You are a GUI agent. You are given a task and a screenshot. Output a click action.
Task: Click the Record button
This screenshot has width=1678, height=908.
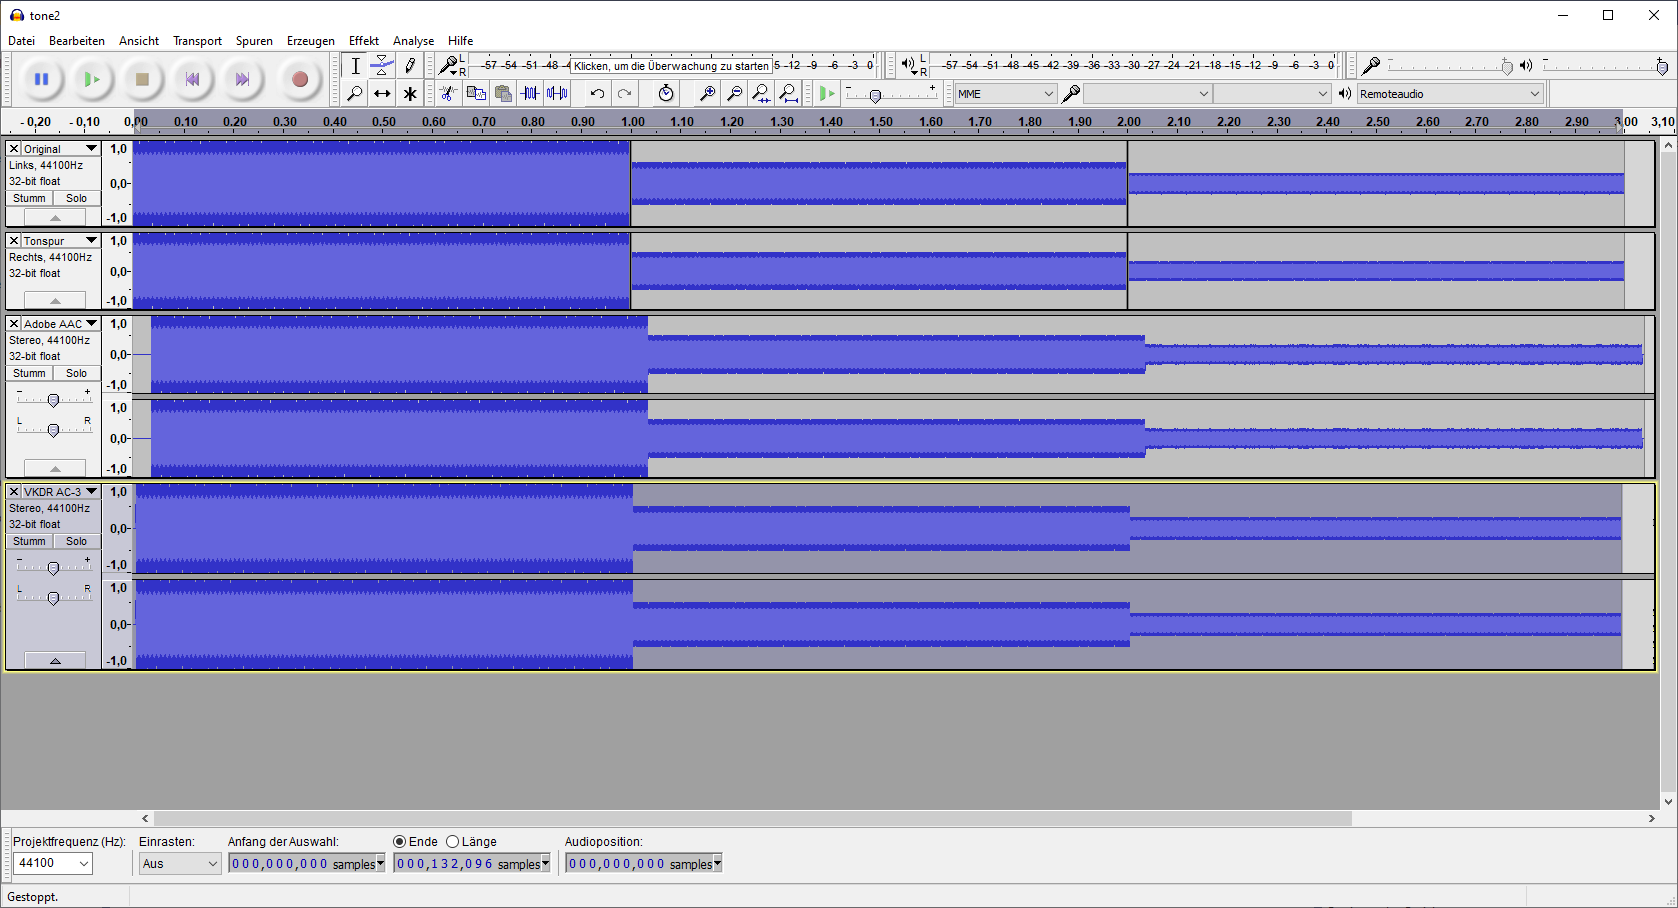(299, 79)
